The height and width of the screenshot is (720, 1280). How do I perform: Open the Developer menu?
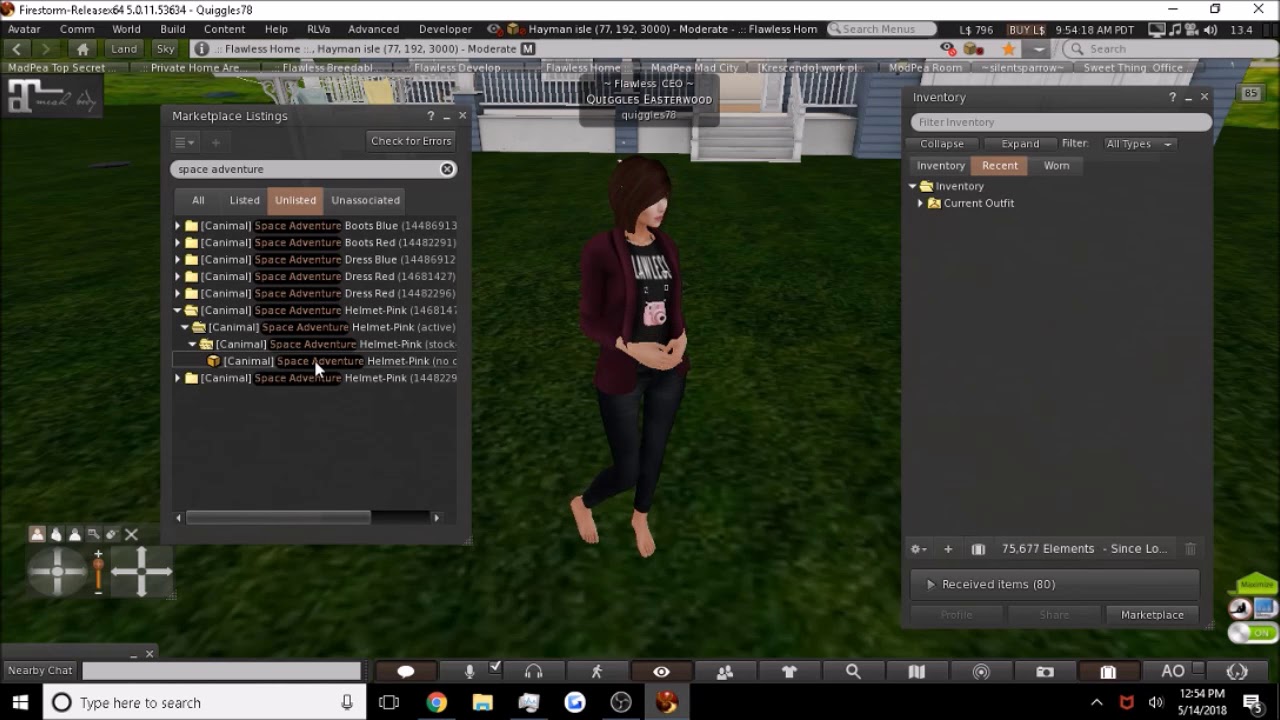point(445,29)
